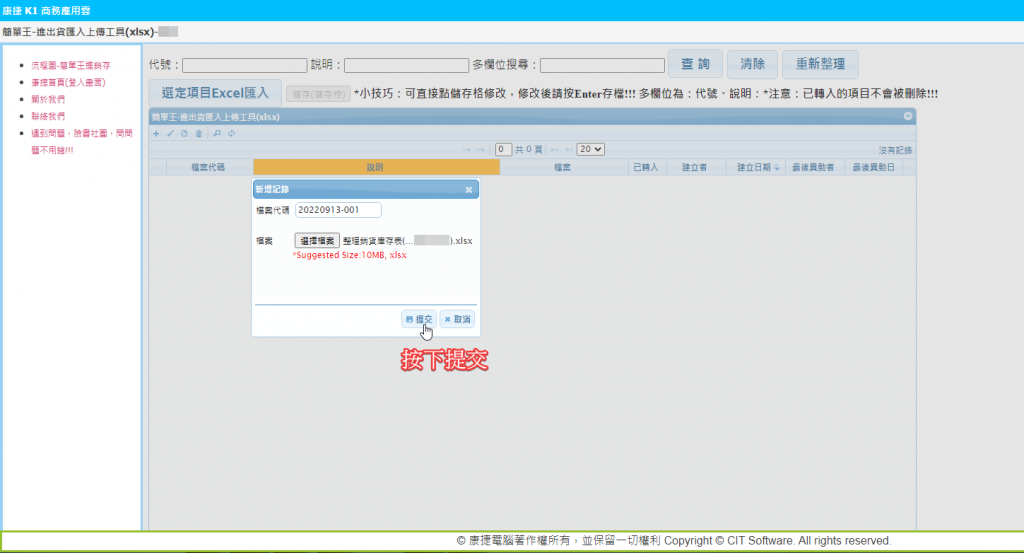This screenshot has width=1024, height=553.
Task: Click the edit pencil icon in grid toolbar
Action: click(x=170, y=133)
